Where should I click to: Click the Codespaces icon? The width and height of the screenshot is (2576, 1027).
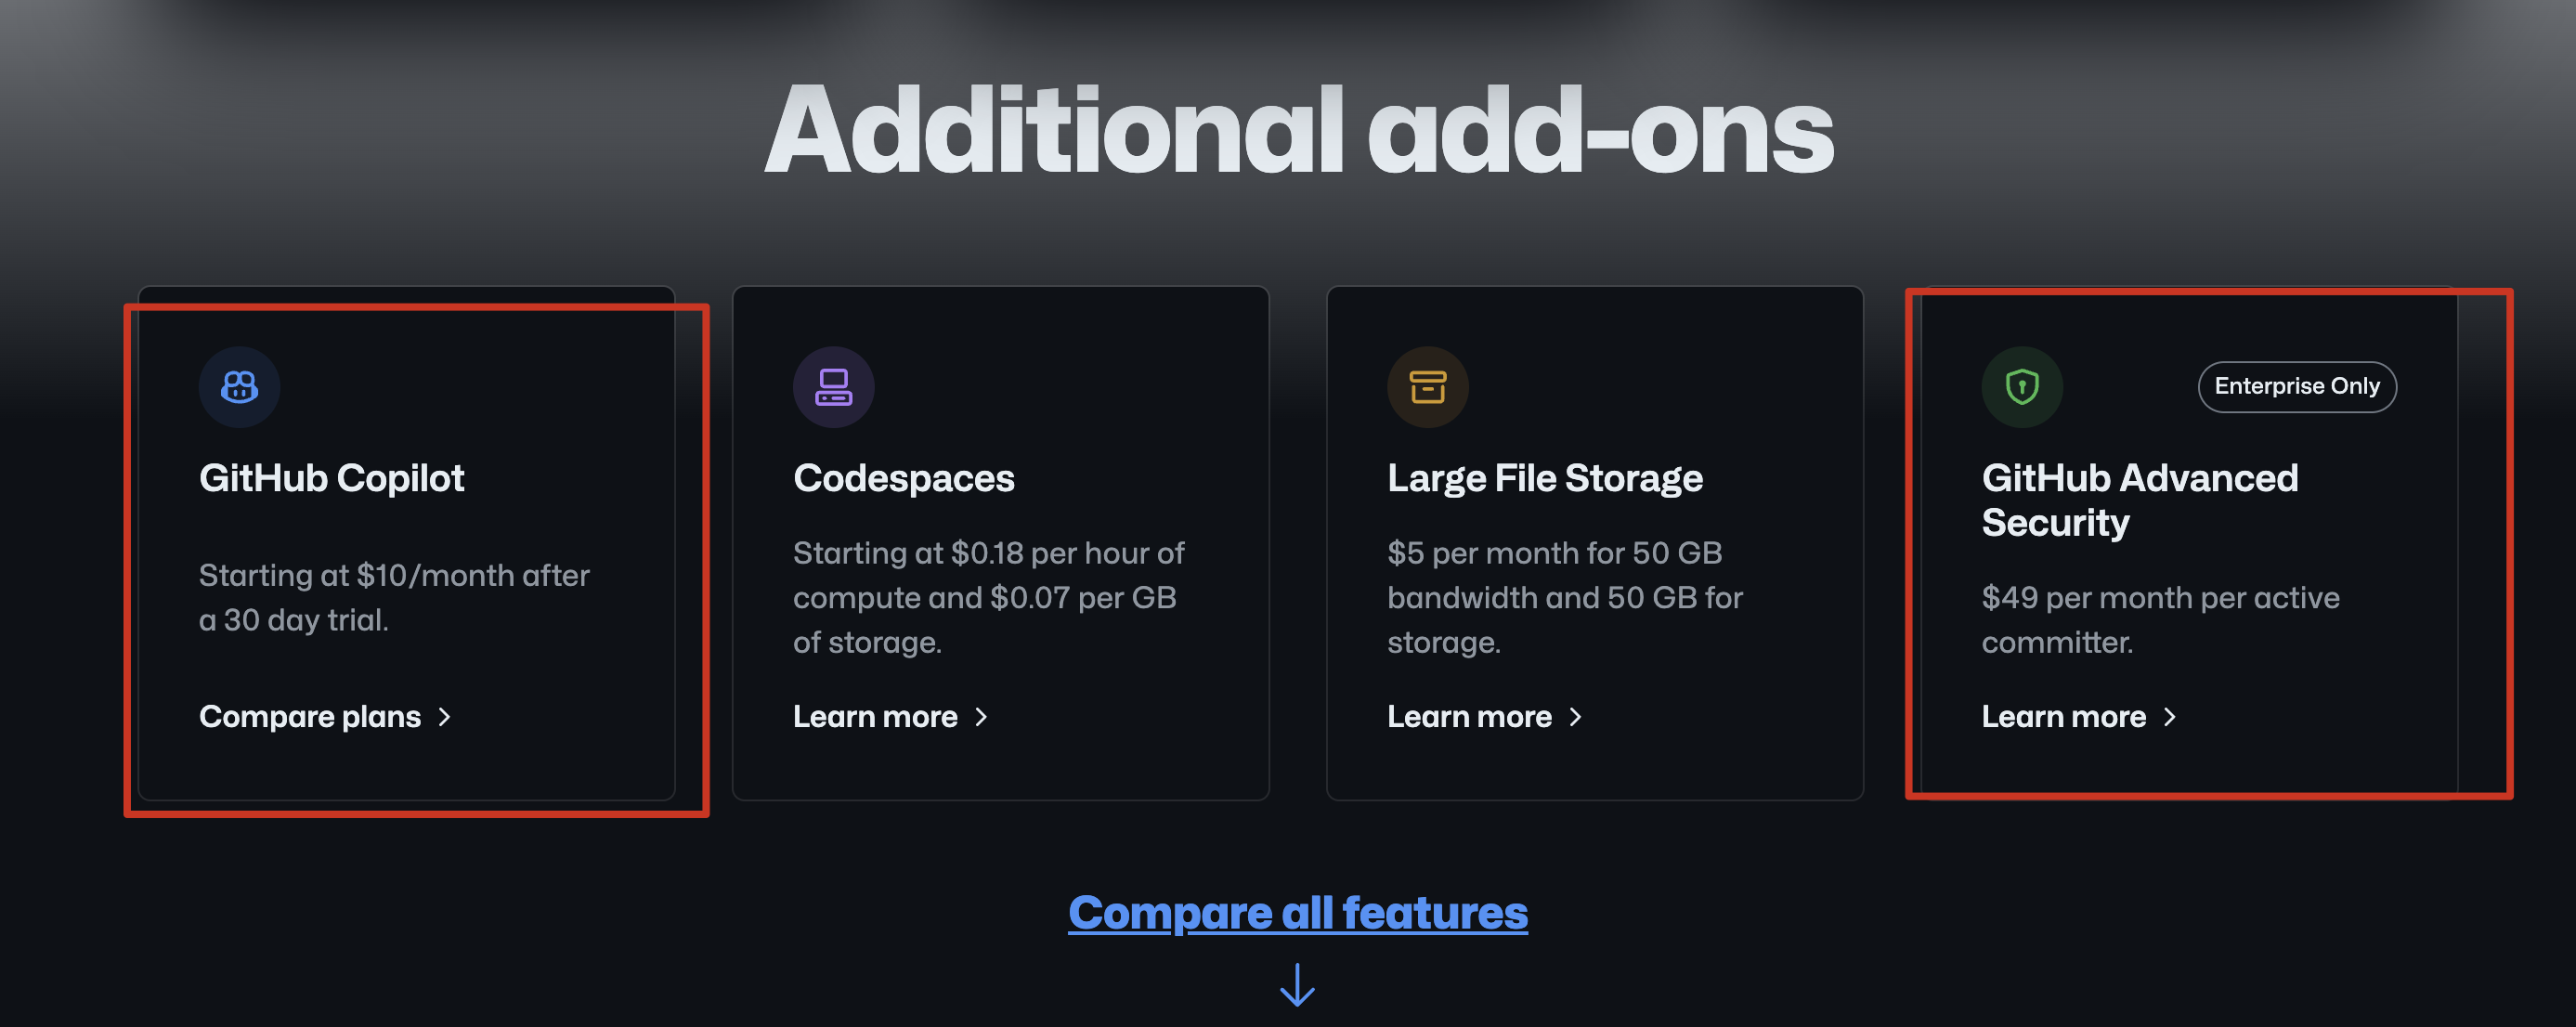(833, 387)
